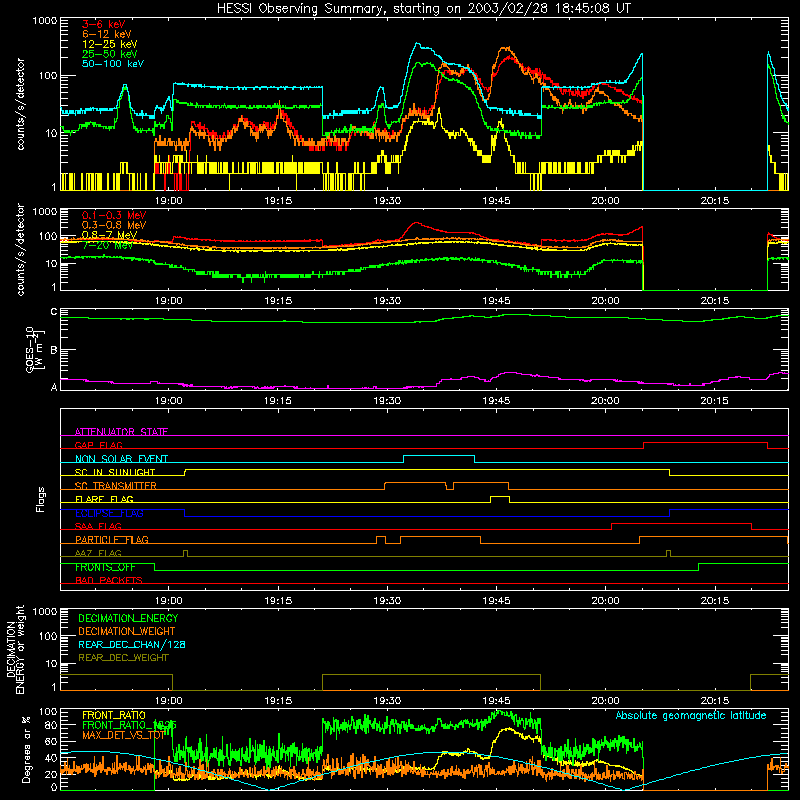Click the GAP_FLAG raised red segment
The height and width of the screenshot is (800, 800).
coord(706,443)
